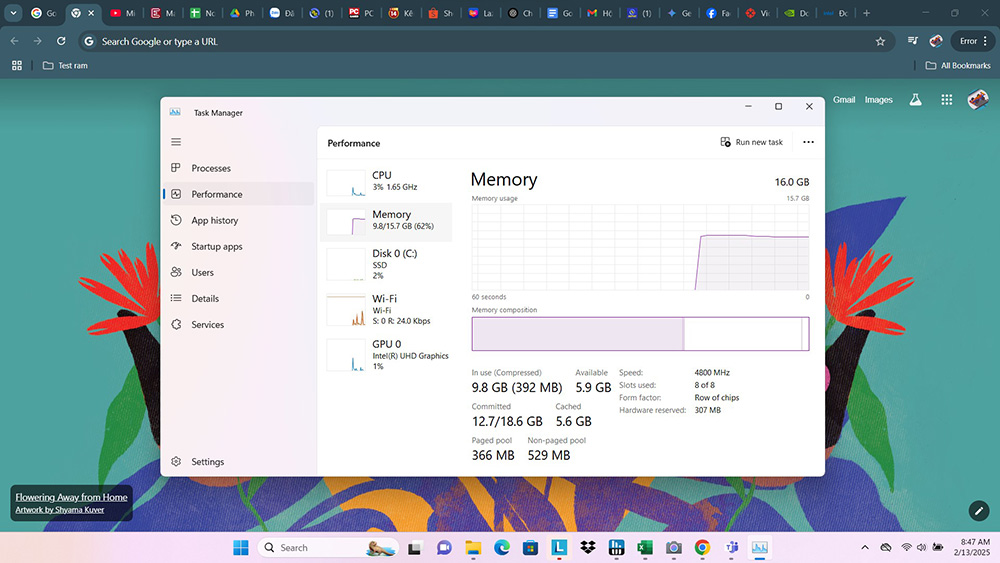
Task: Open Chrome tab search dropdown arrow
Action: tap(13, 13)
